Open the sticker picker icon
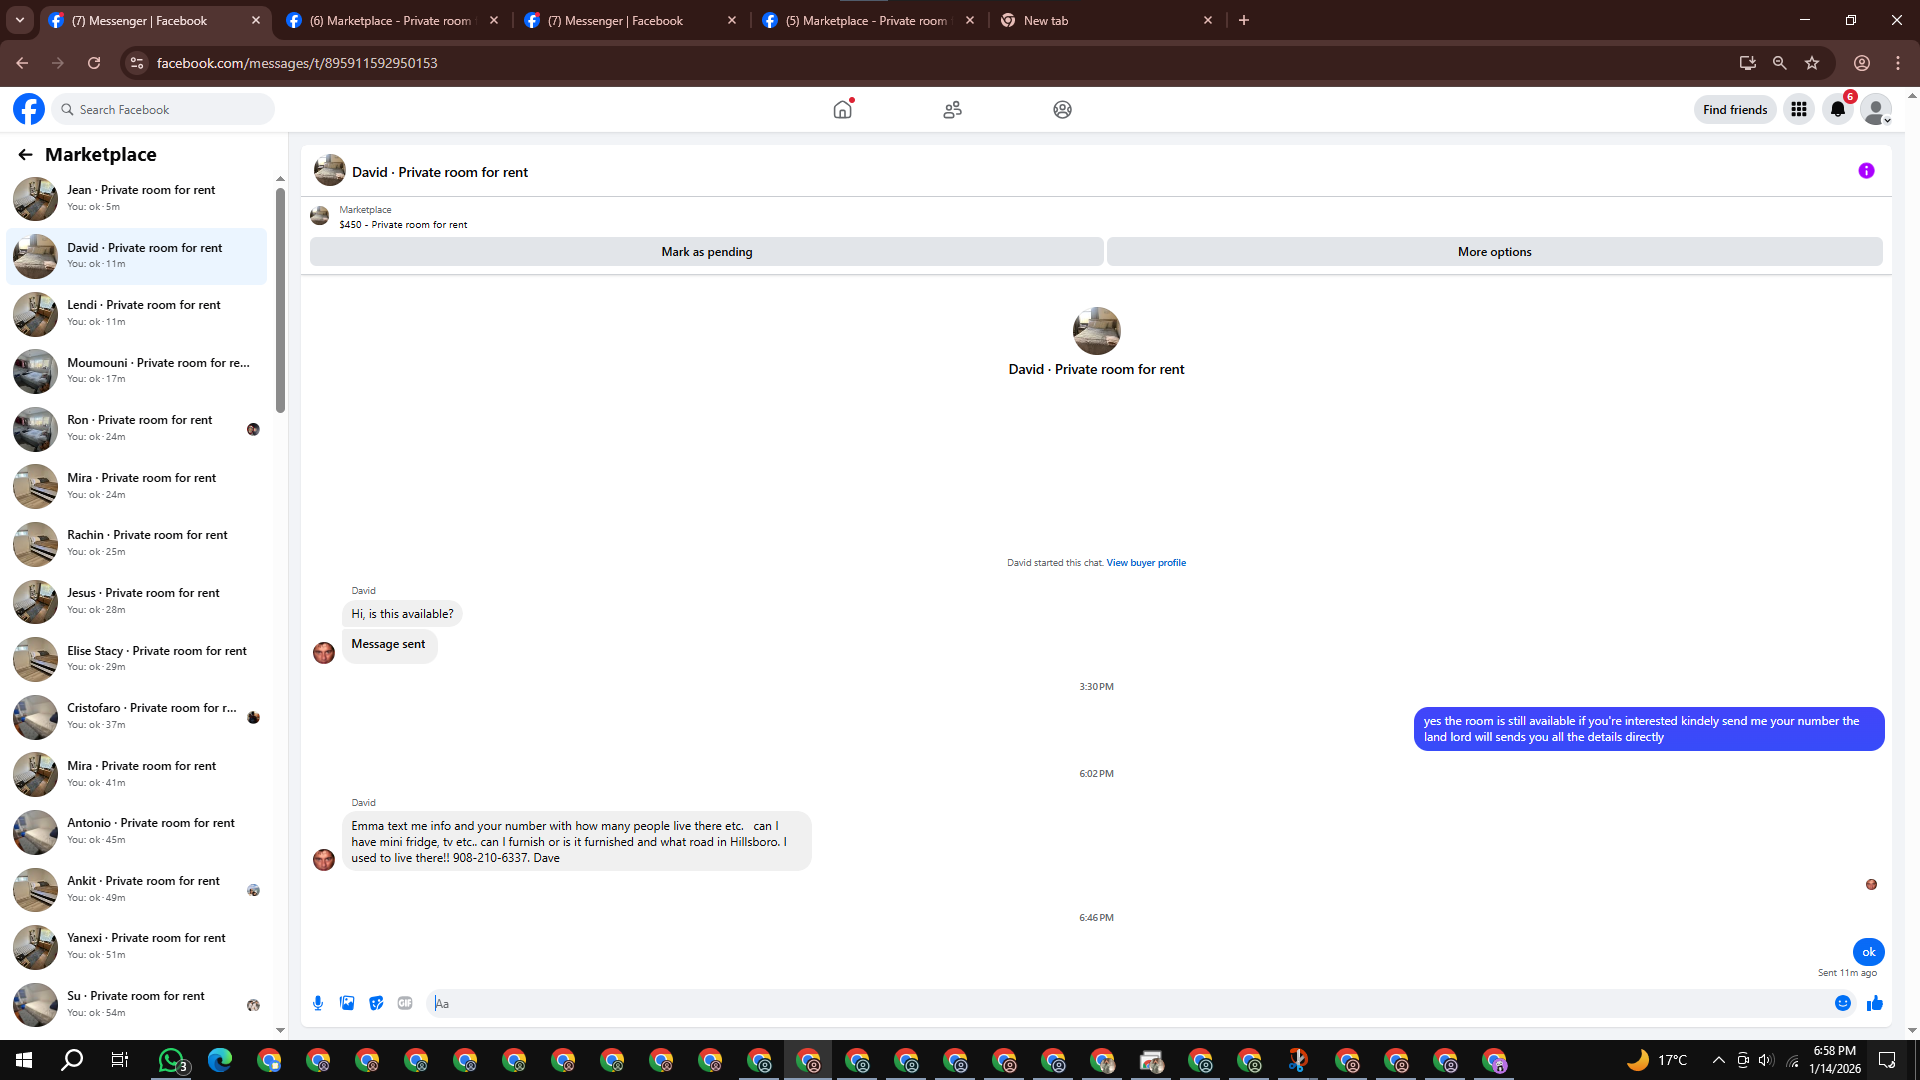The height and width of the screenshot is (1080, 1920). [376, 1003]
